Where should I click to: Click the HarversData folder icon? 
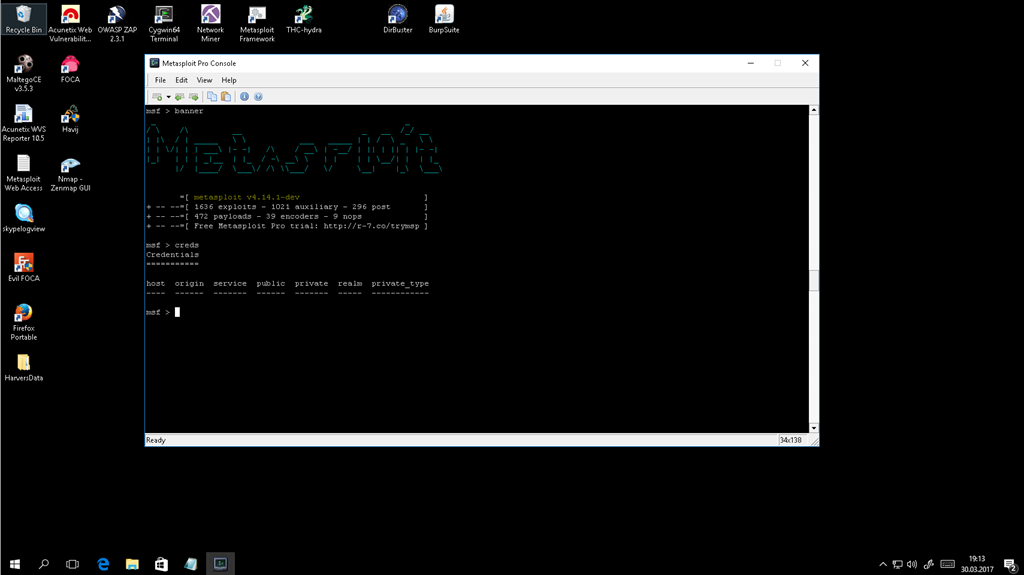tap(24, 367)
